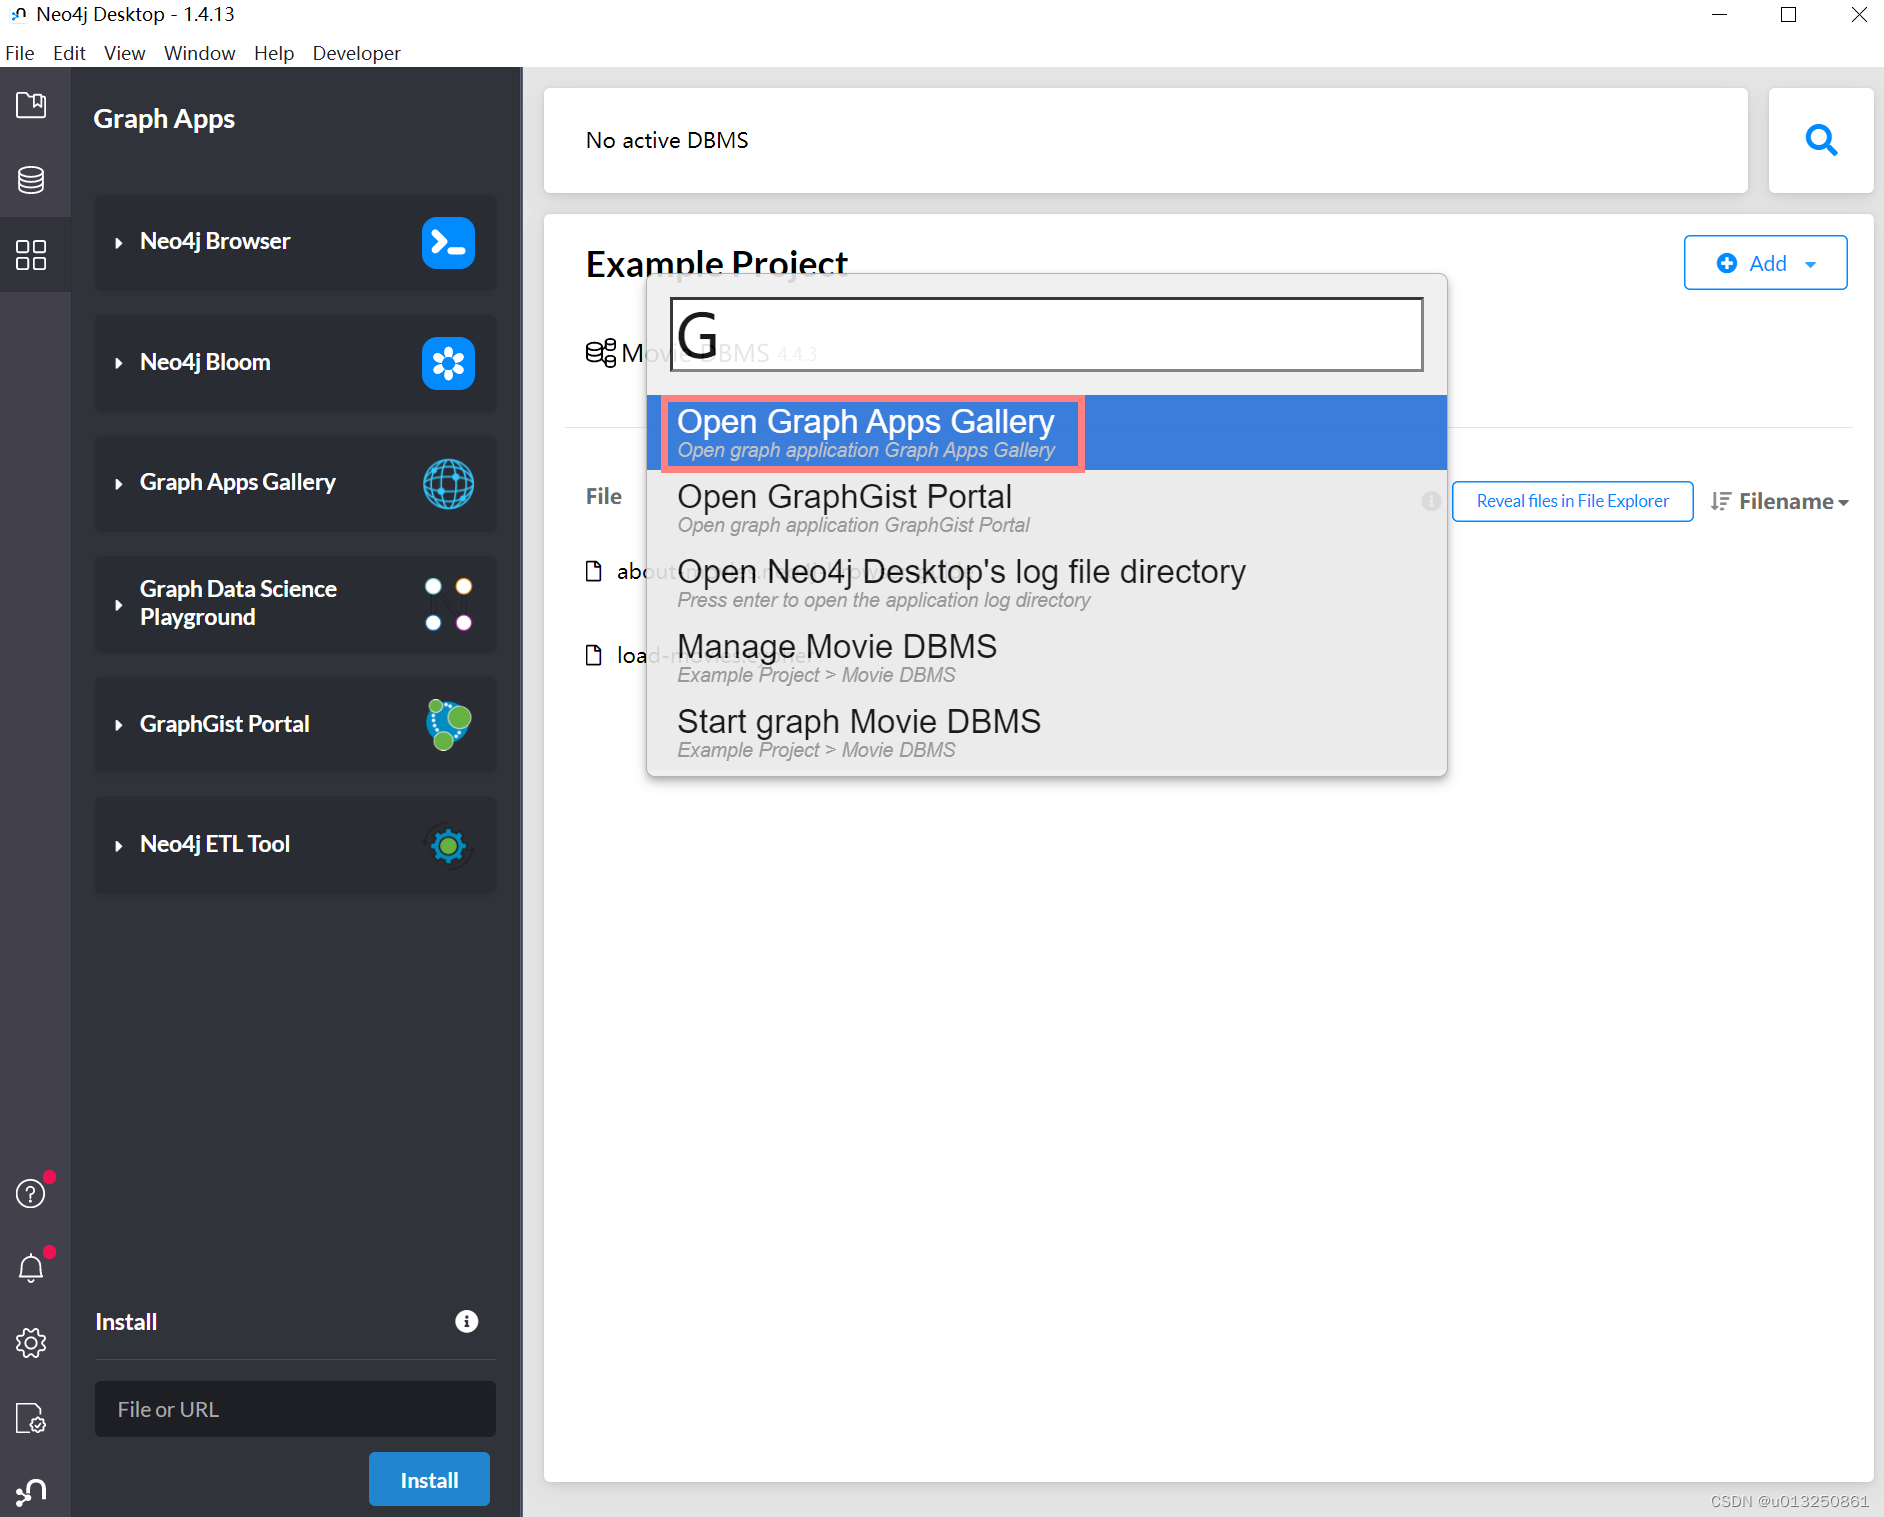Select 'Open Graph Apps Gallery' command
This screenshot has width=1884, height=1517.
[x=1047, y=433]
